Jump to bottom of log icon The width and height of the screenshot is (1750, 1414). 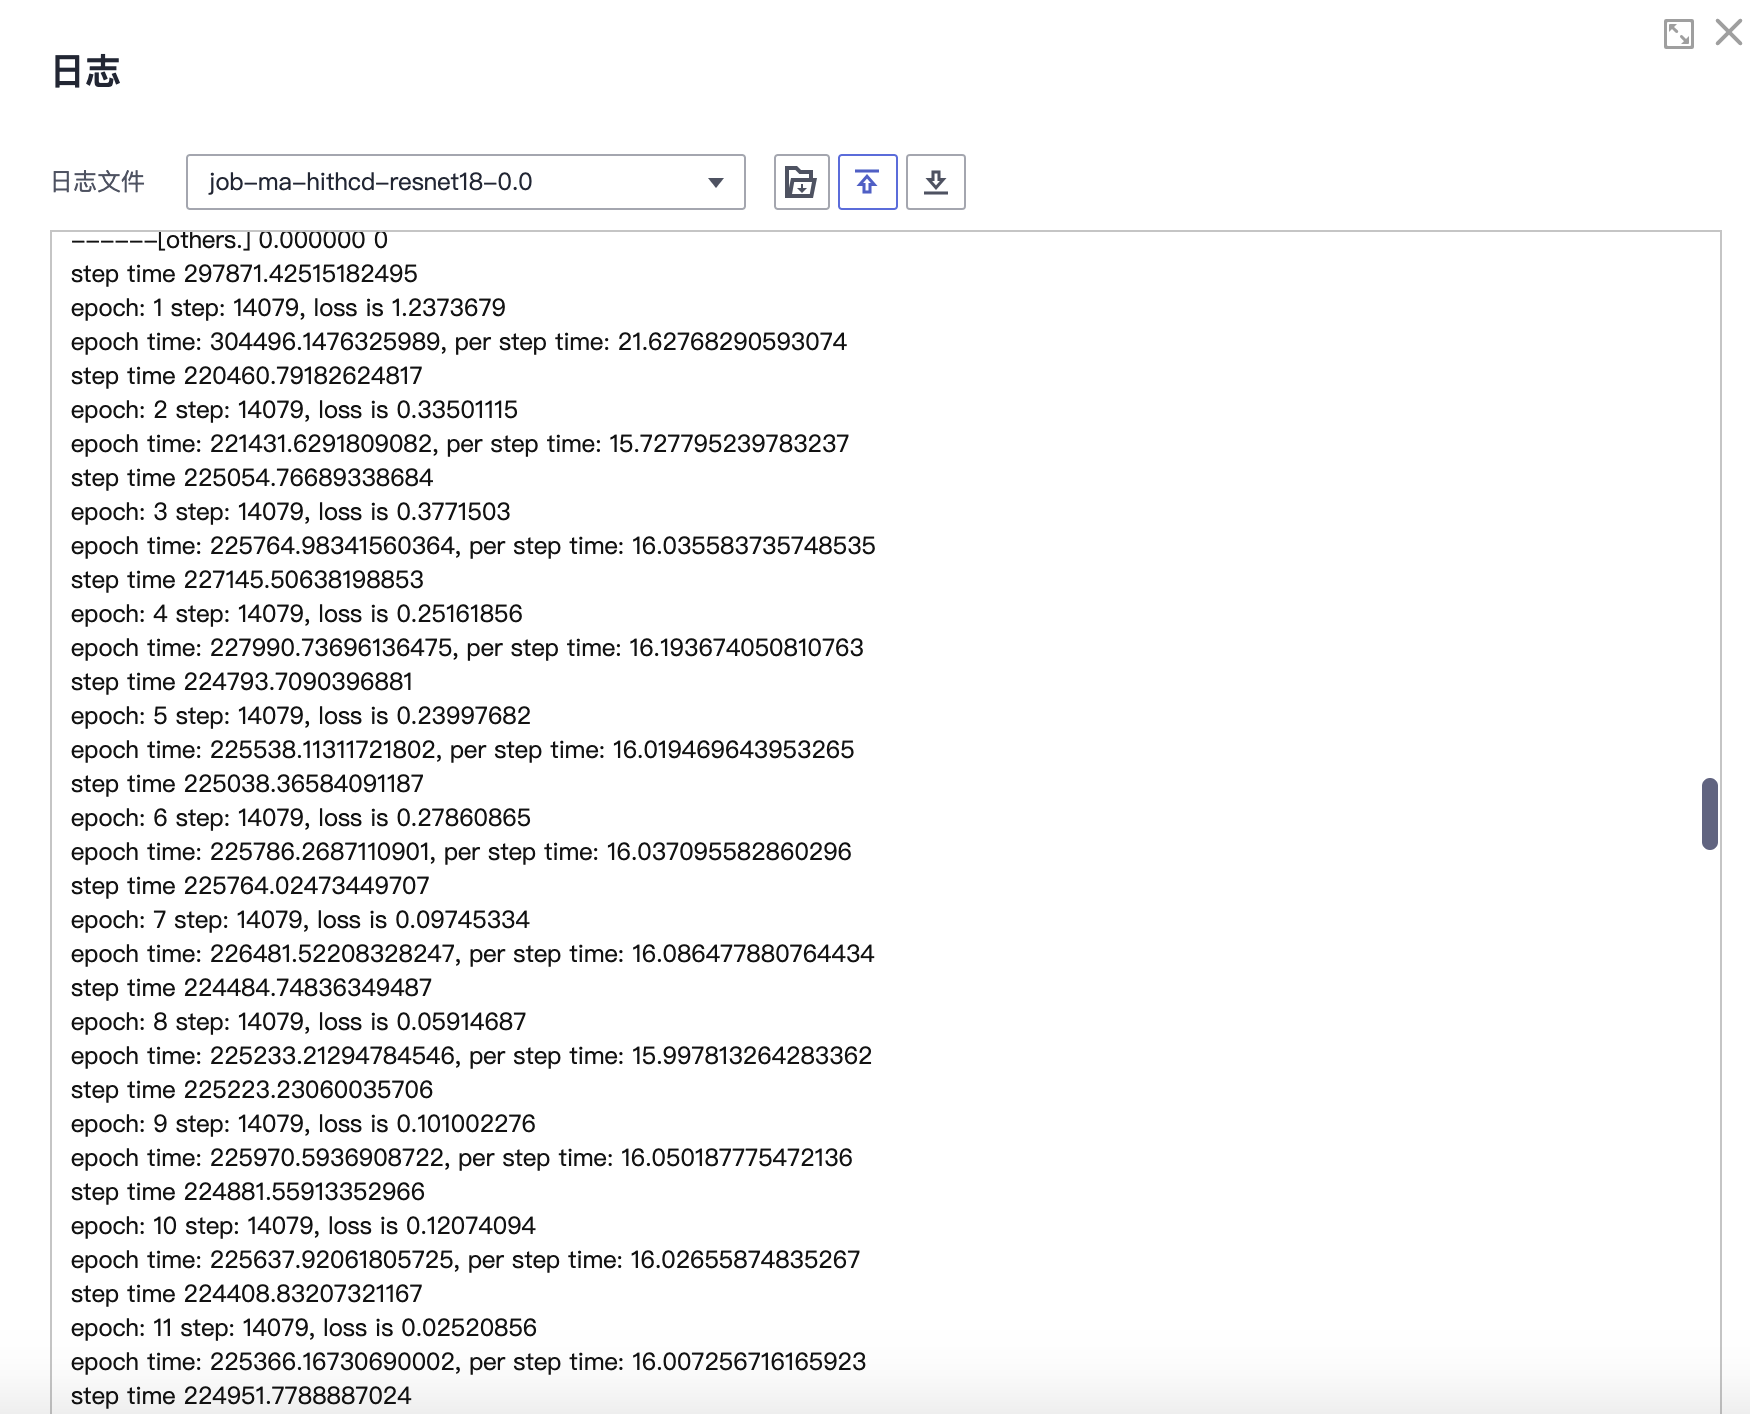tap(935, 182)
